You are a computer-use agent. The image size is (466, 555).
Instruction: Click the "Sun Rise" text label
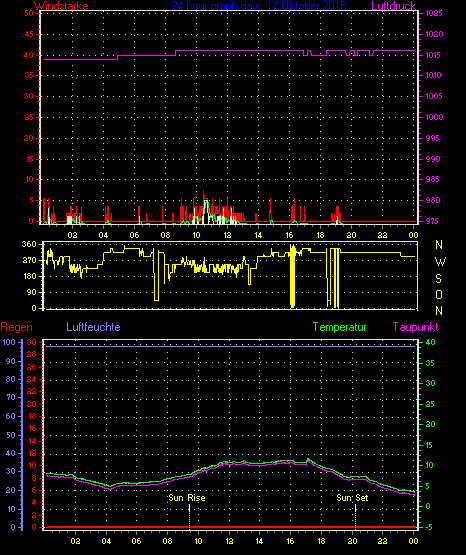[x=187, y=498]
